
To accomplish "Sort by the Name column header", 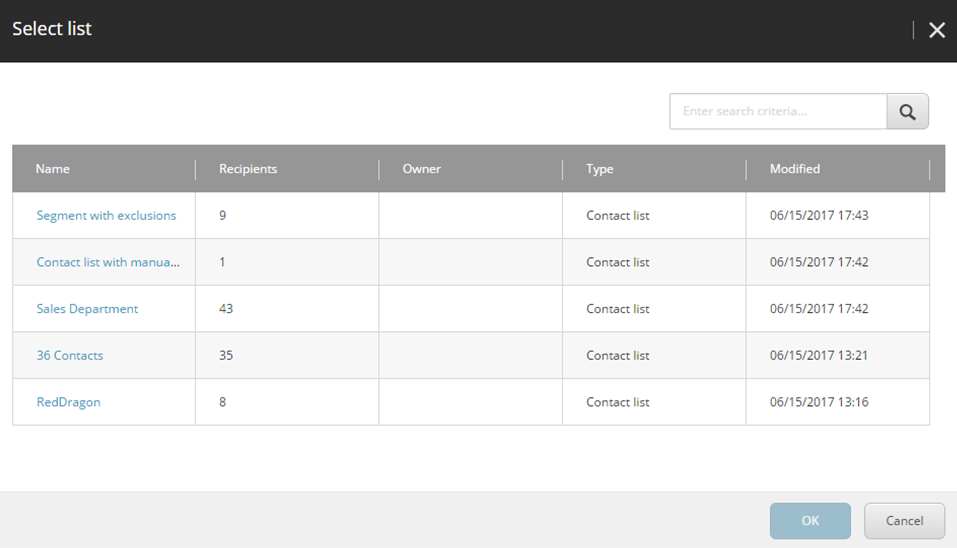I will [52, 169].
